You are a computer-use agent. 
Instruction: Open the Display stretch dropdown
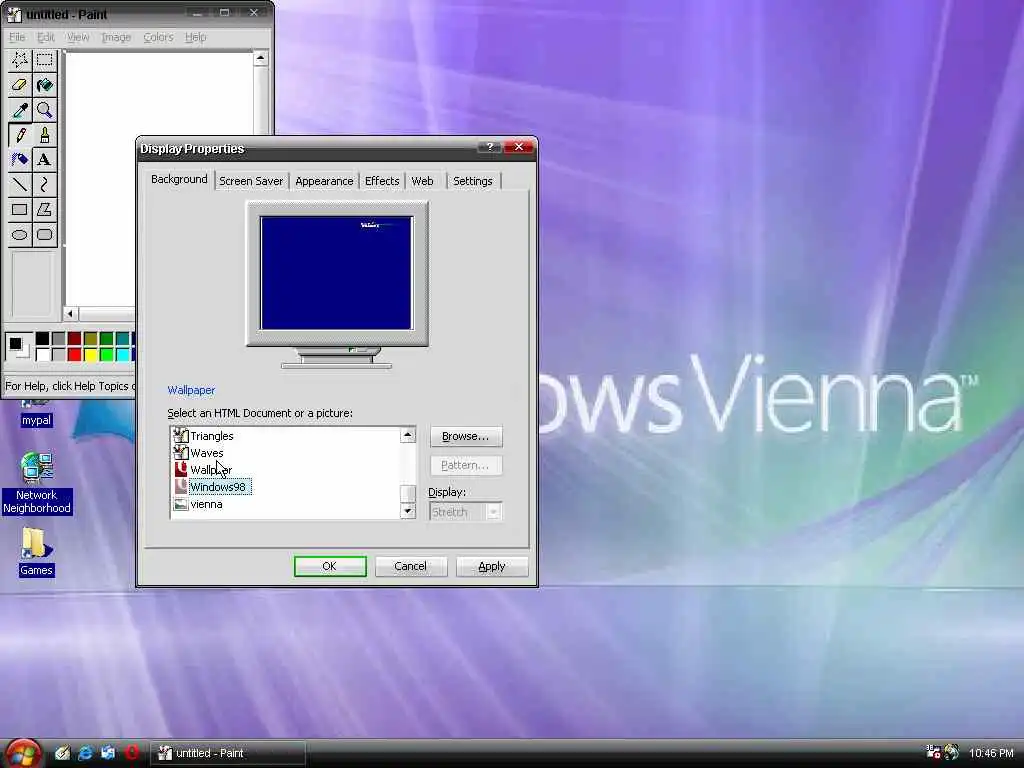pos(494,512)
